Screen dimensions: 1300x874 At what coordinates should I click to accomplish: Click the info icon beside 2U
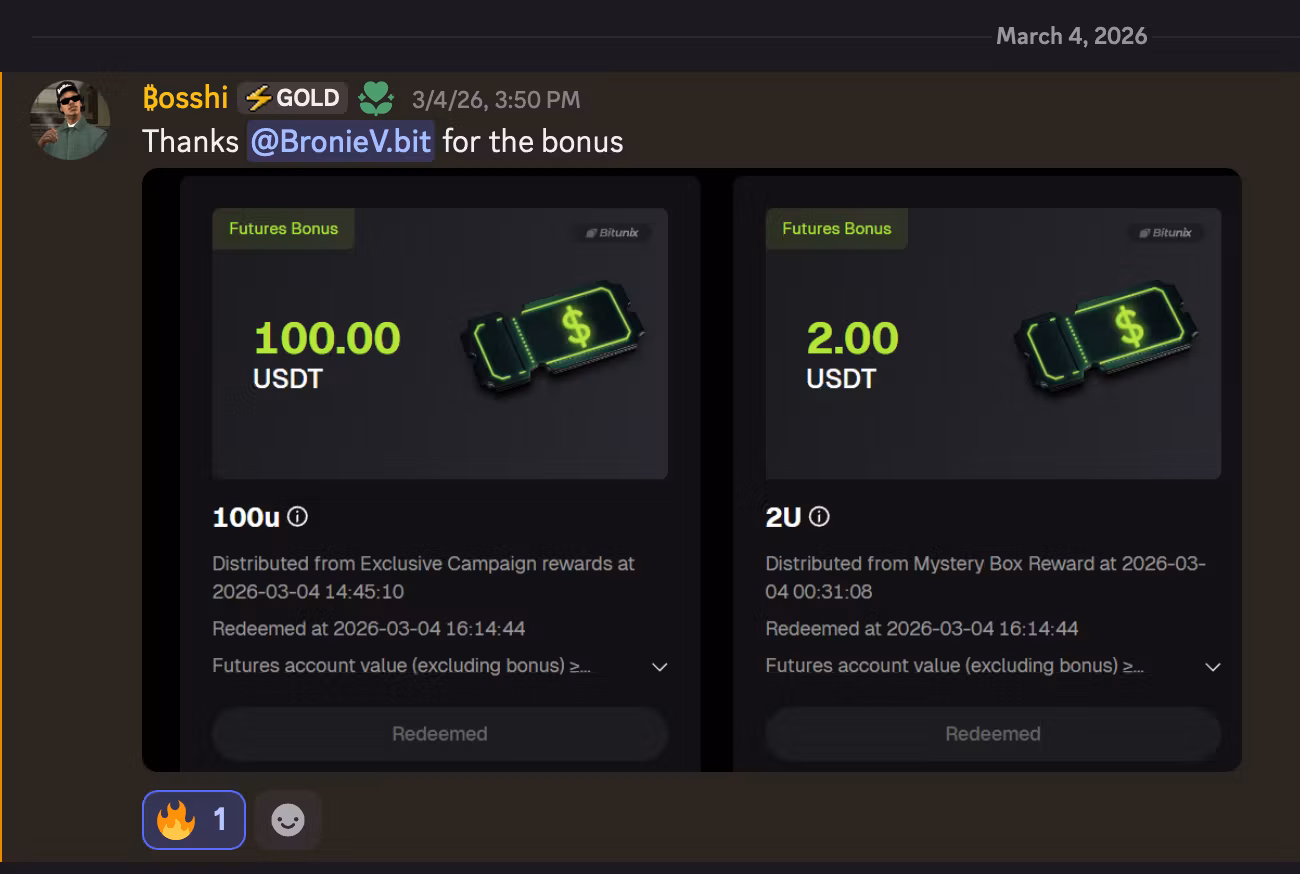tap(819, 517)
